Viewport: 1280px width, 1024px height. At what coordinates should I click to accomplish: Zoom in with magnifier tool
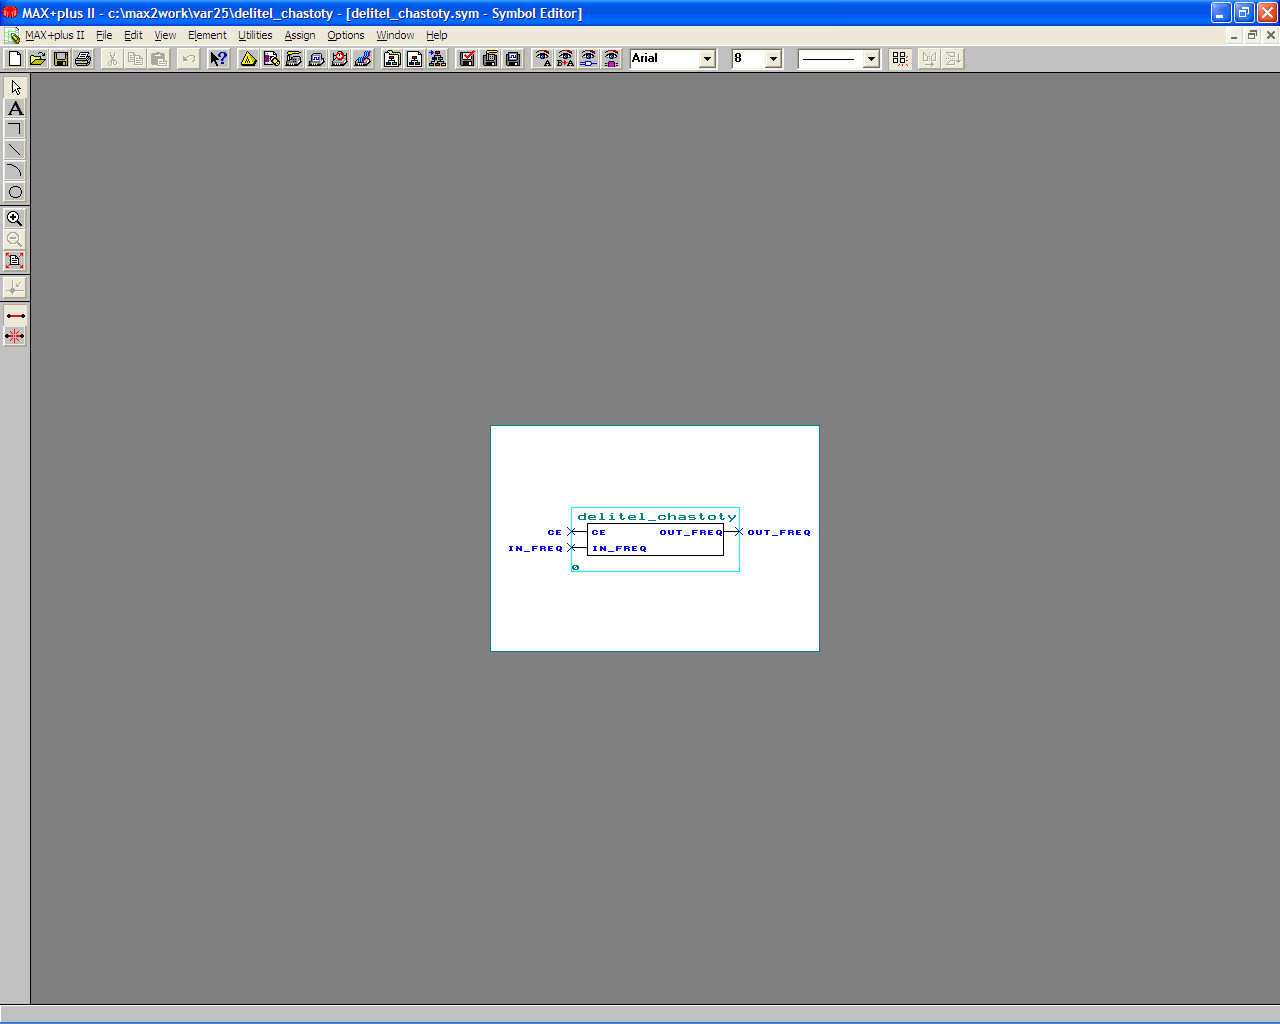pos(15,218)
